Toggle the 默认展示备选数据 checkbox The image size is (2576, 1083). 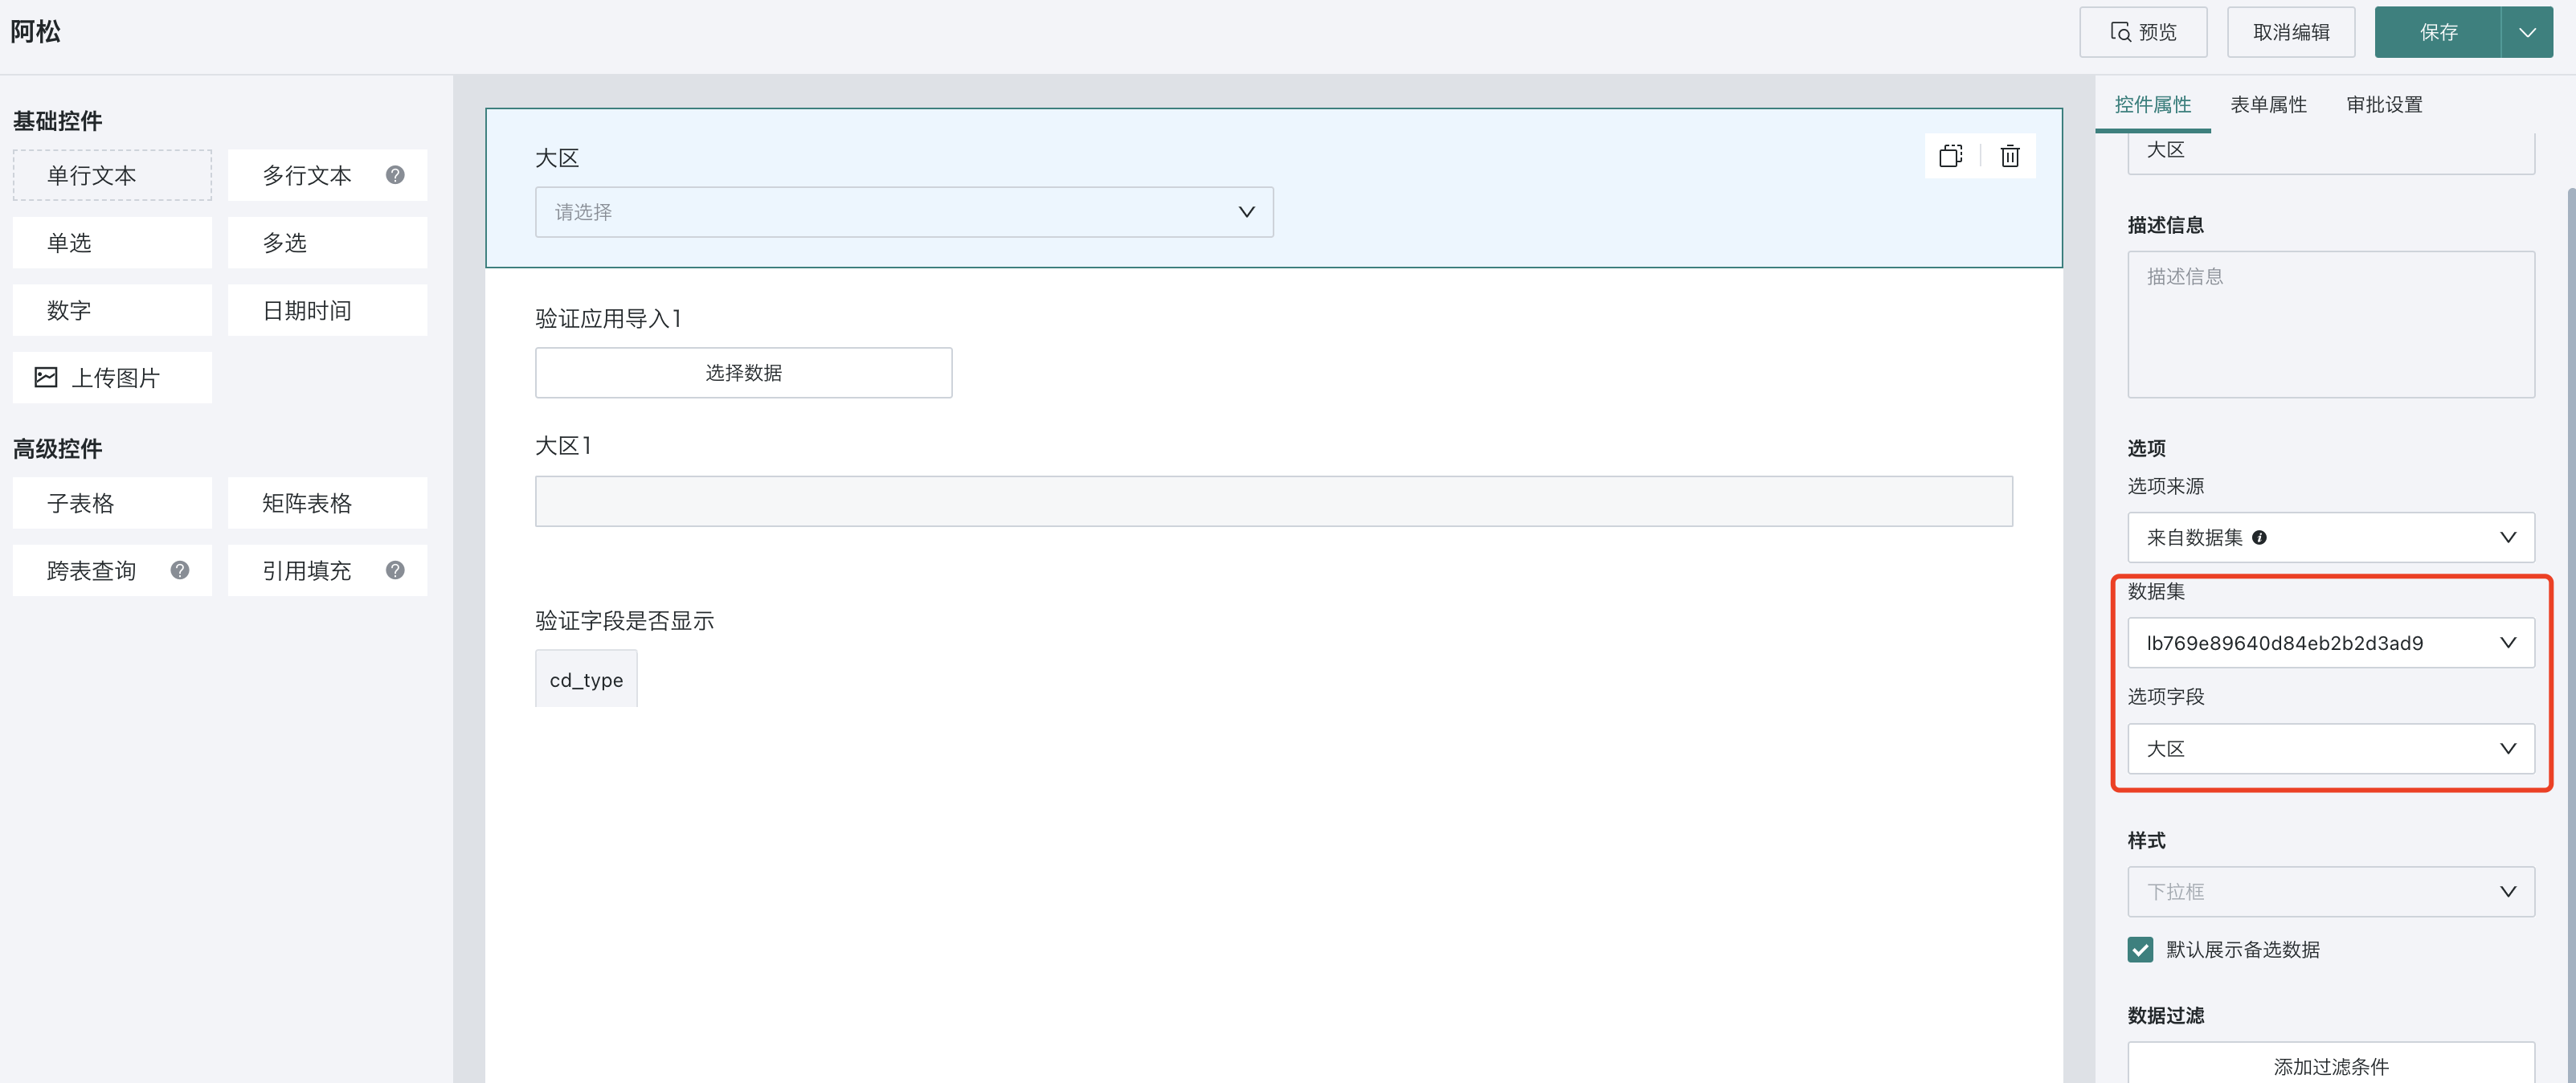pyautogui.click(x=2140, y=949)
